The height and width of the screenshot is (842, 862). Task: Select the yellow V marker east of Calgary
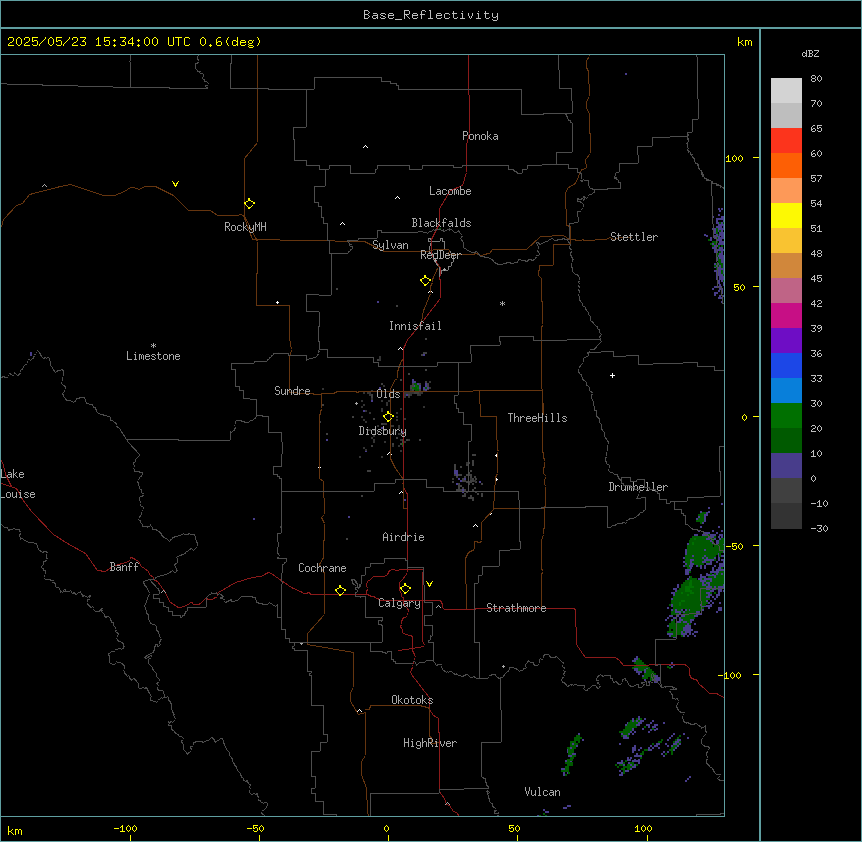(429, 584)
